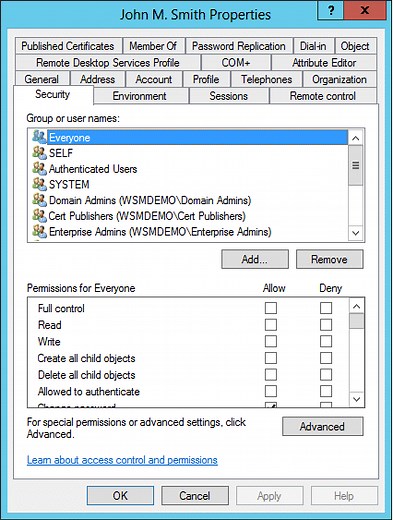This screenshot has width=393, height=520.
Task: Click the Cancel button
Action: 195,496
